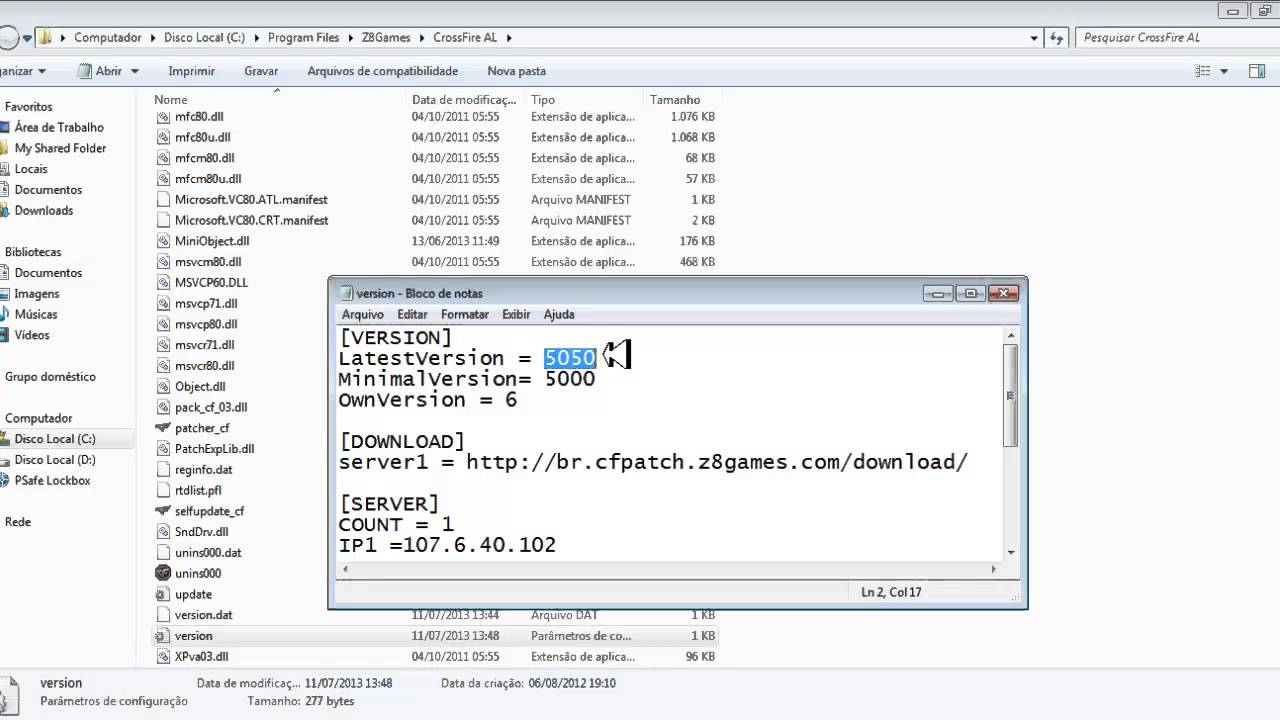Select the SndDrv.dll file name
This screenshot has height=720, width=1280.
coord(201,532)
